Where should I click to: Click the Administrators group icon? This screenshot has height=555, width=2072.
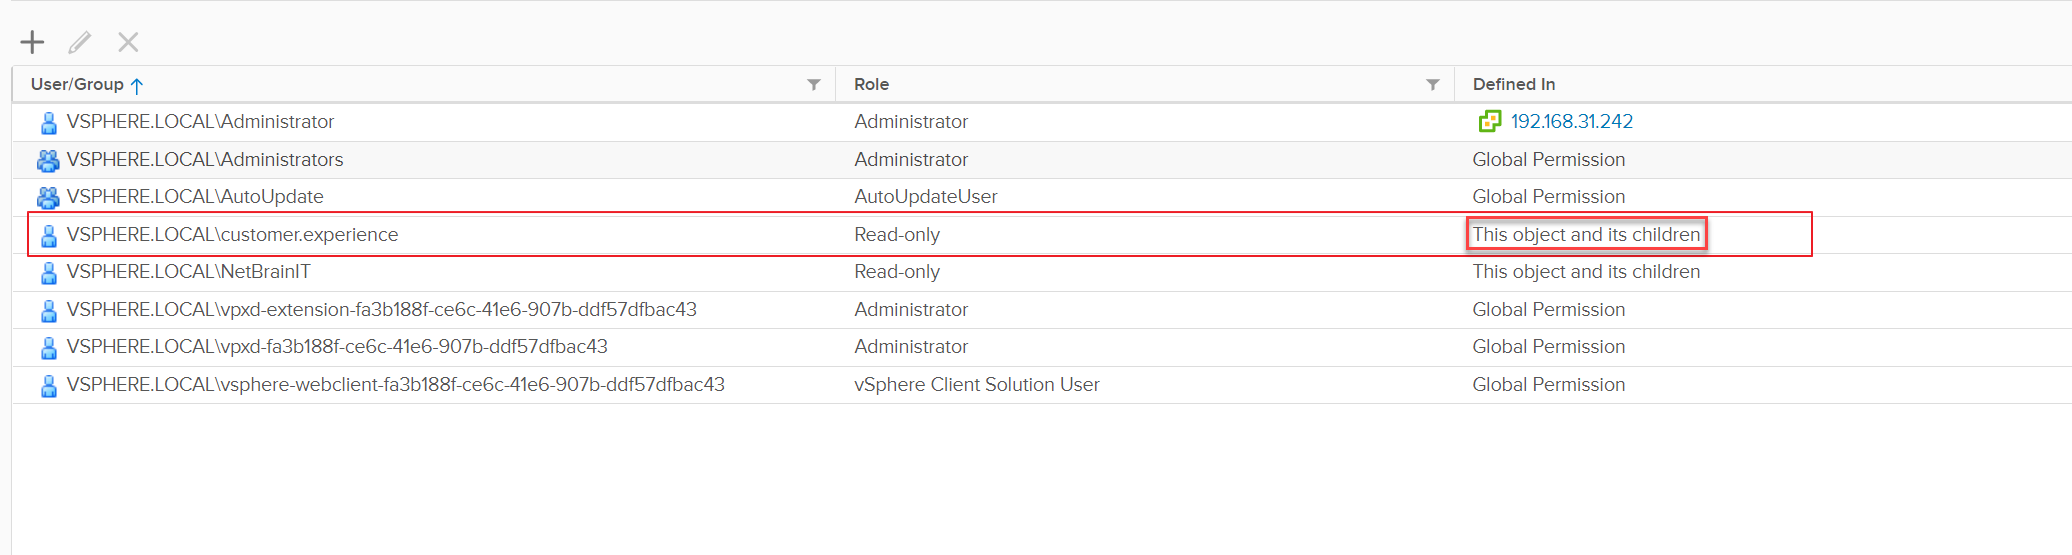tap(48, 160)
